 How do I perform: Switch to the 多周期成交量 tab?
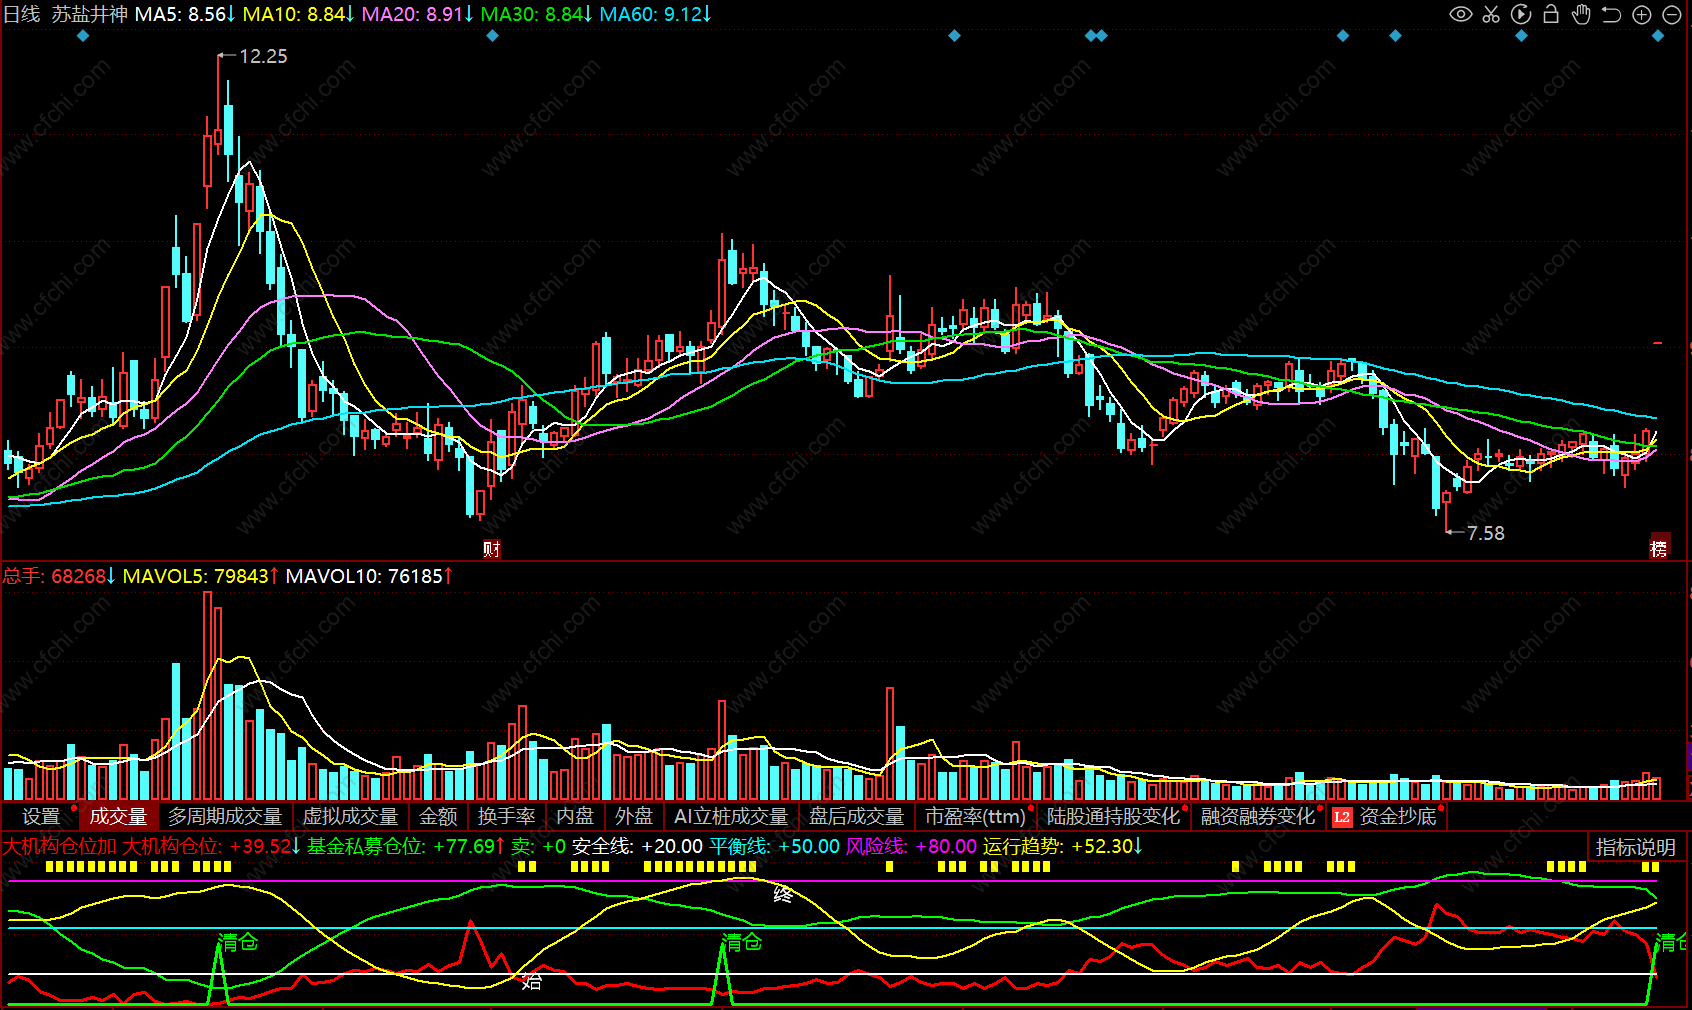tap(225, 817)
